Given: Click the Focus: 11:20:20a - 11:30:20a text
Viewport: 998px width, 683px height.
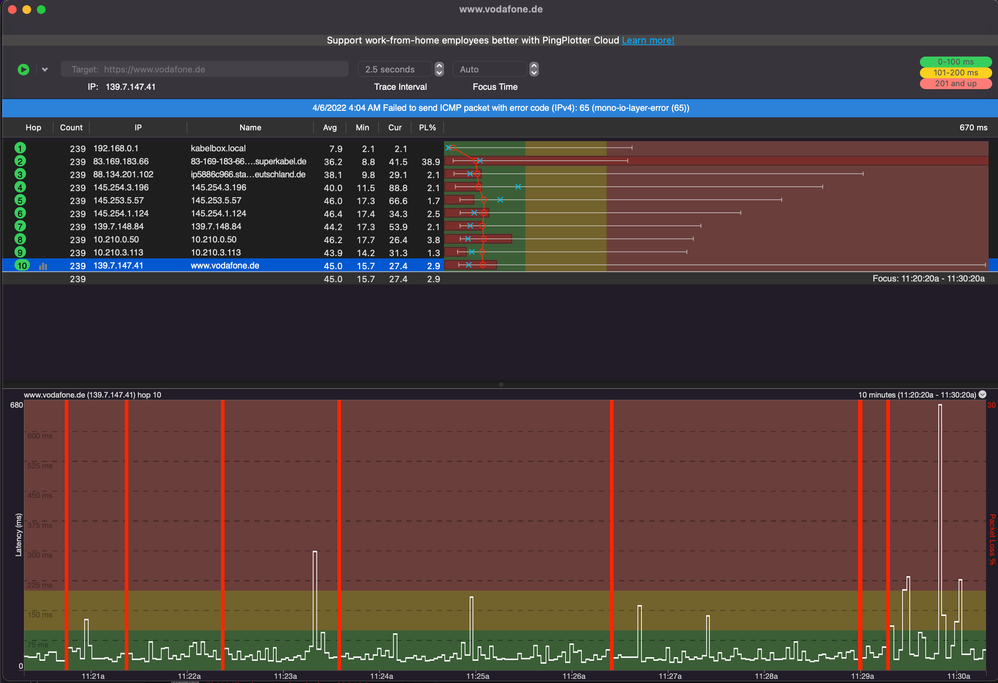Looking at the screenshot, I should (928, 279).
